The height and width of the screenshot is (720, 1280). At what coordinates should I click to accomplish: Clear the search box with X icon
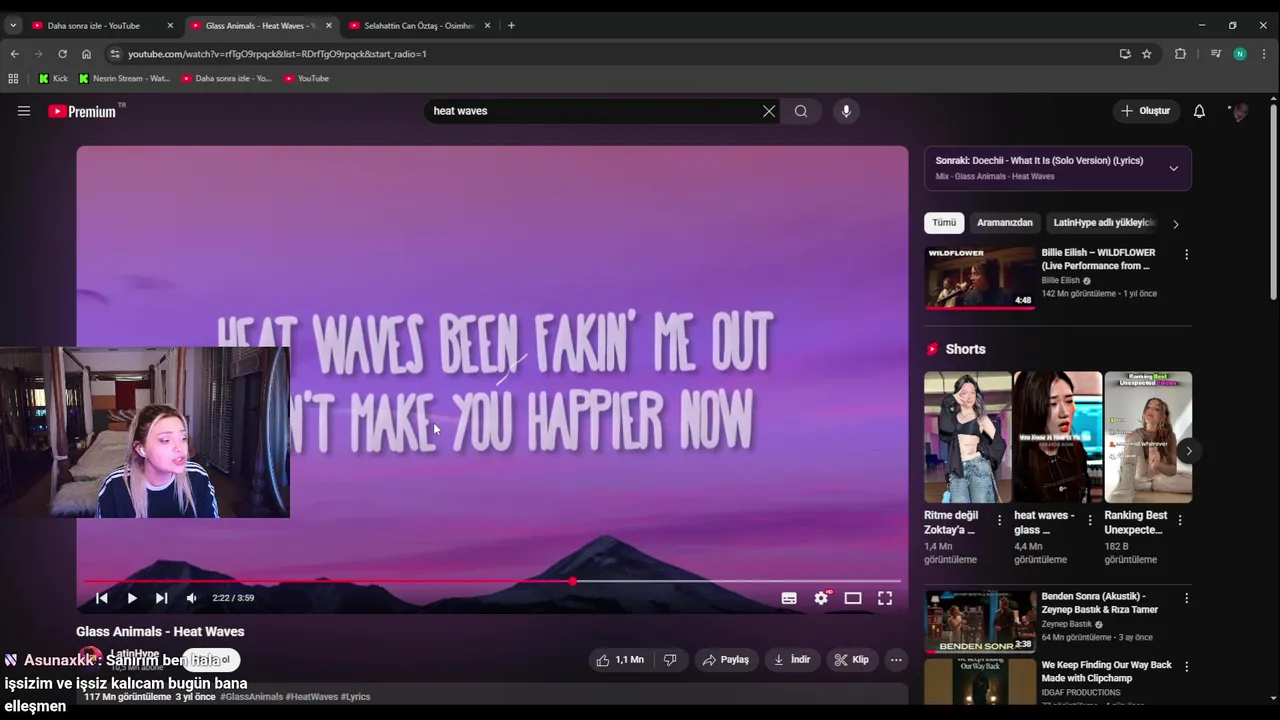(769, 111)
